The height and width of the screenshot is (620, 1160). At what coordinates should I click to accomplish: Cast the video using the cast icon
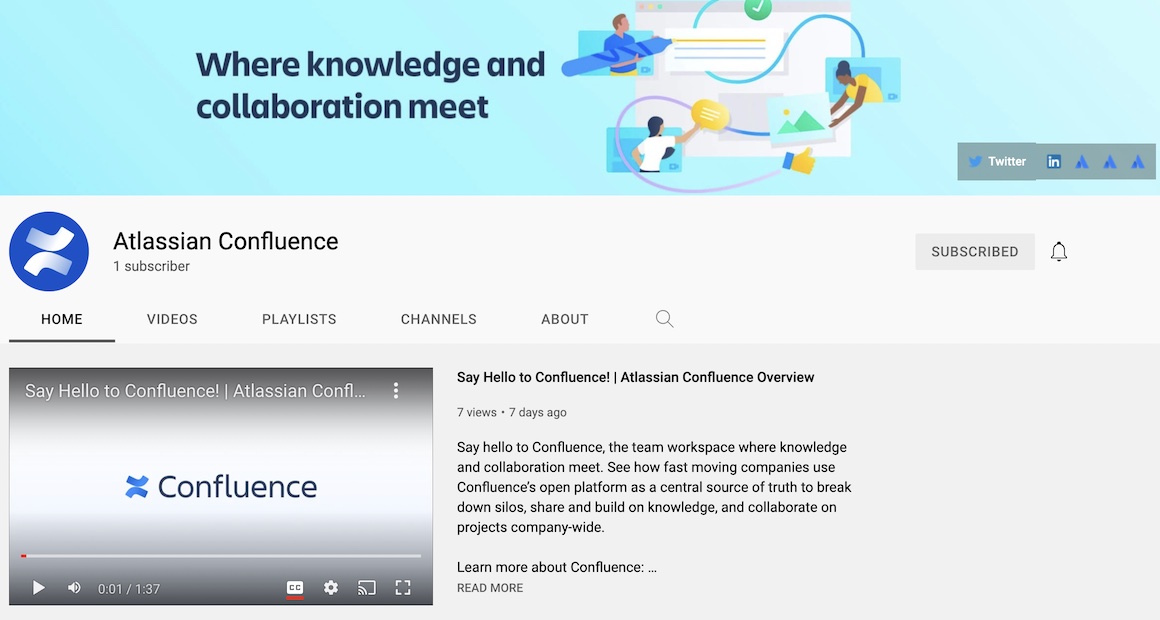click(366, 587)
